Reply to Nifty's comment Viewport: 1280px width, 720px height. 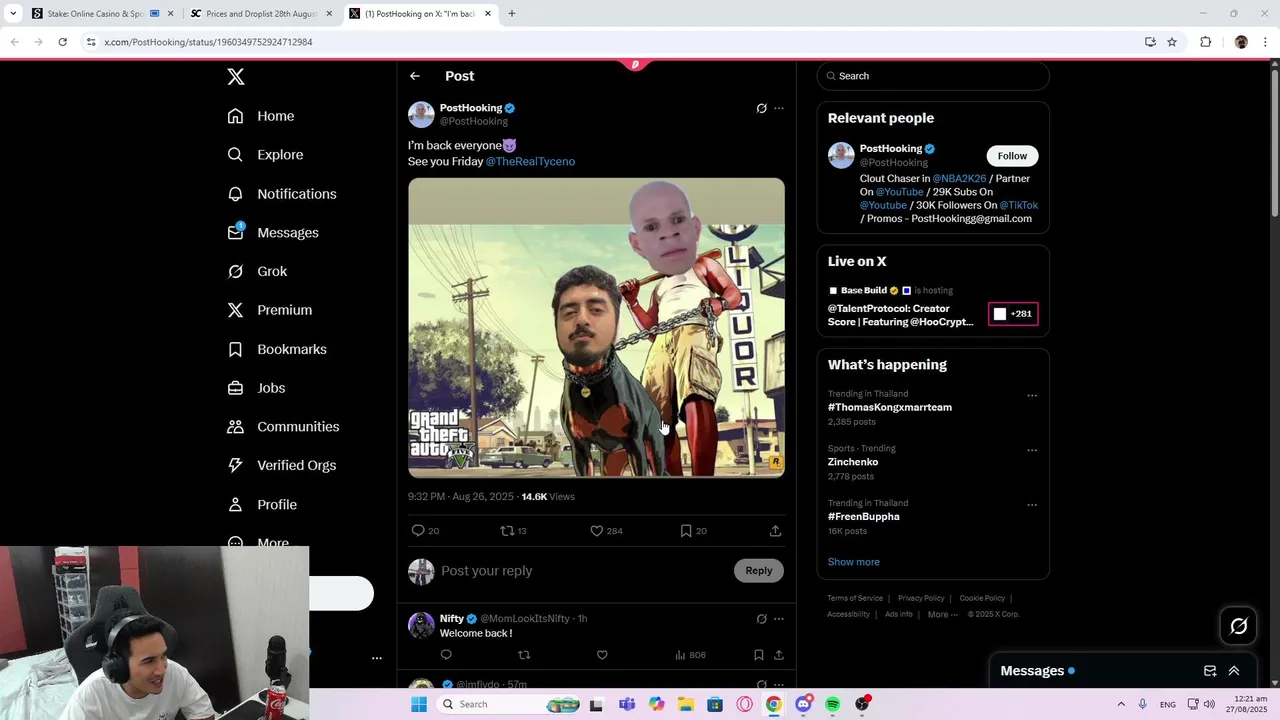tap(446, 655)
